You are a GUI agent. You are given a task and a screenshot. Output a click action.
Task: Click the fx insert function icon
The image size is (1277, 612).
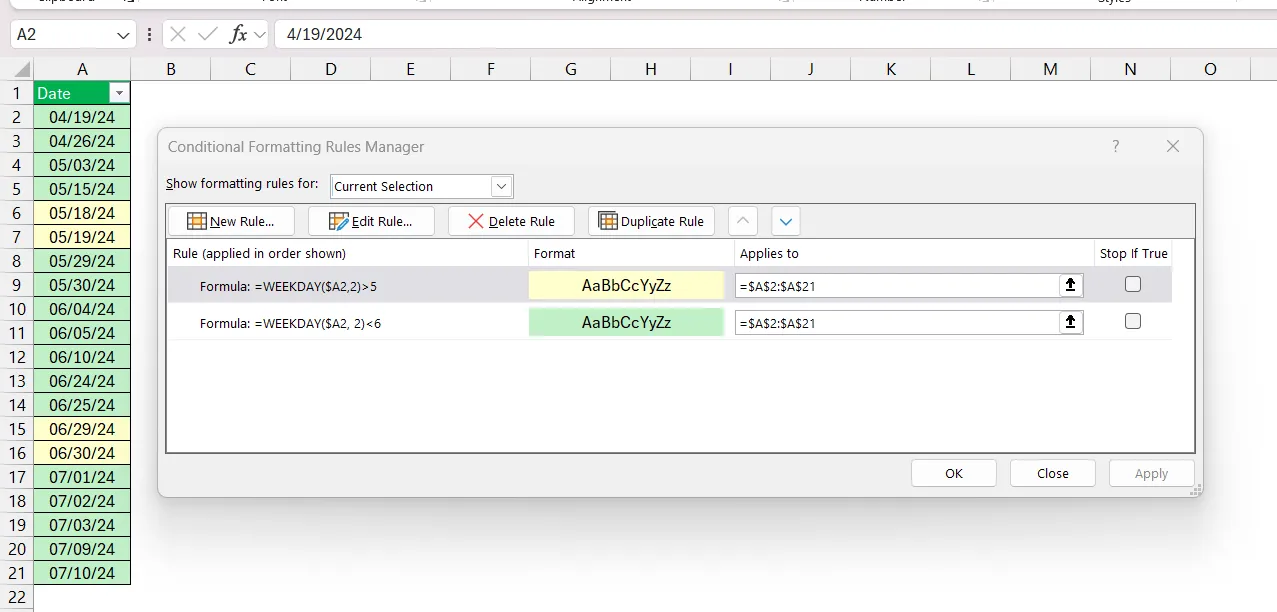coord(238,34)
